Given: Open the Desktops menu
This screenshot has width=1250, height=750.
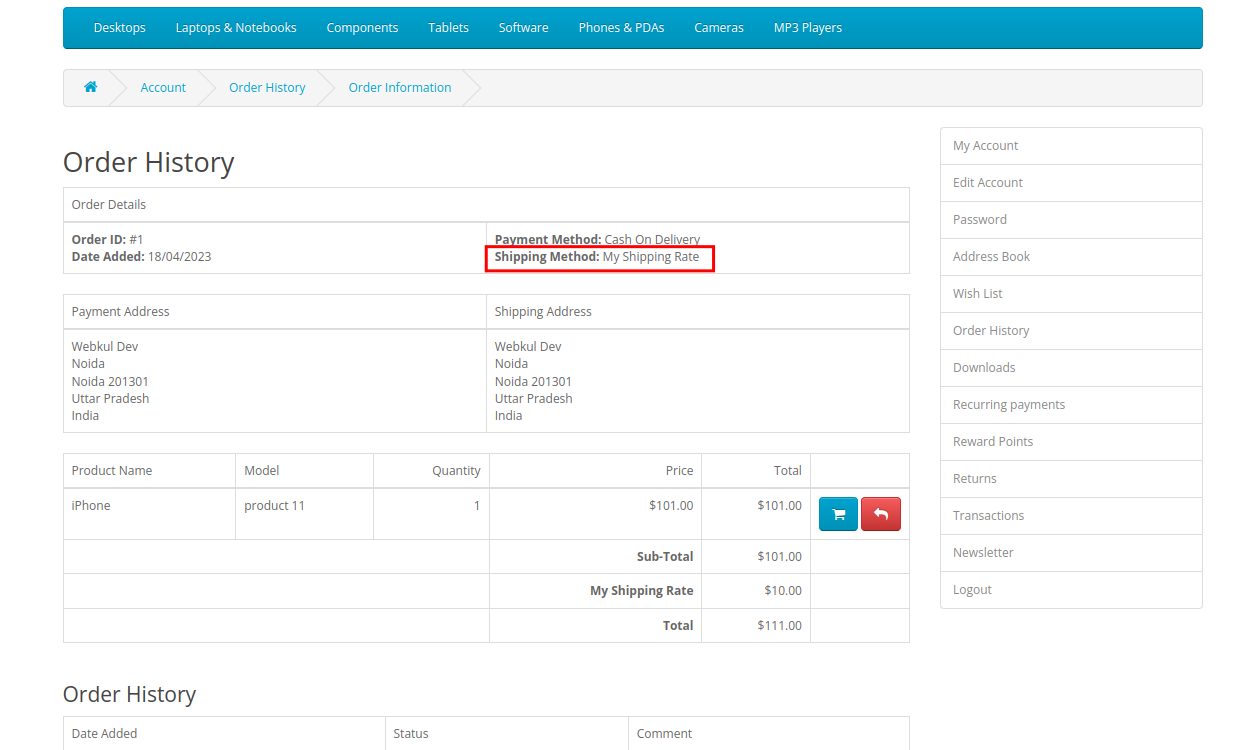Looking at the screenshot, I should tap(120, 28).
